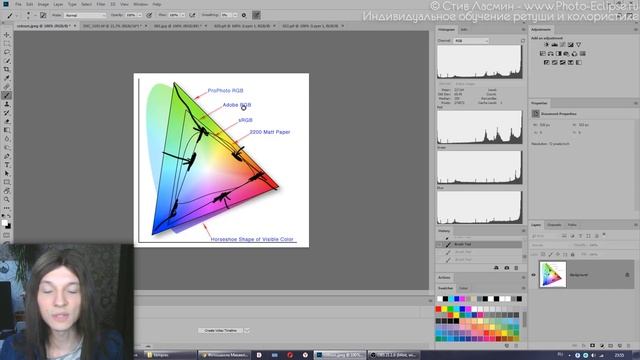The height and width of the screenshot is (360, 640).
Task: Switch to the Channels tab
Action: click(554, 225)
